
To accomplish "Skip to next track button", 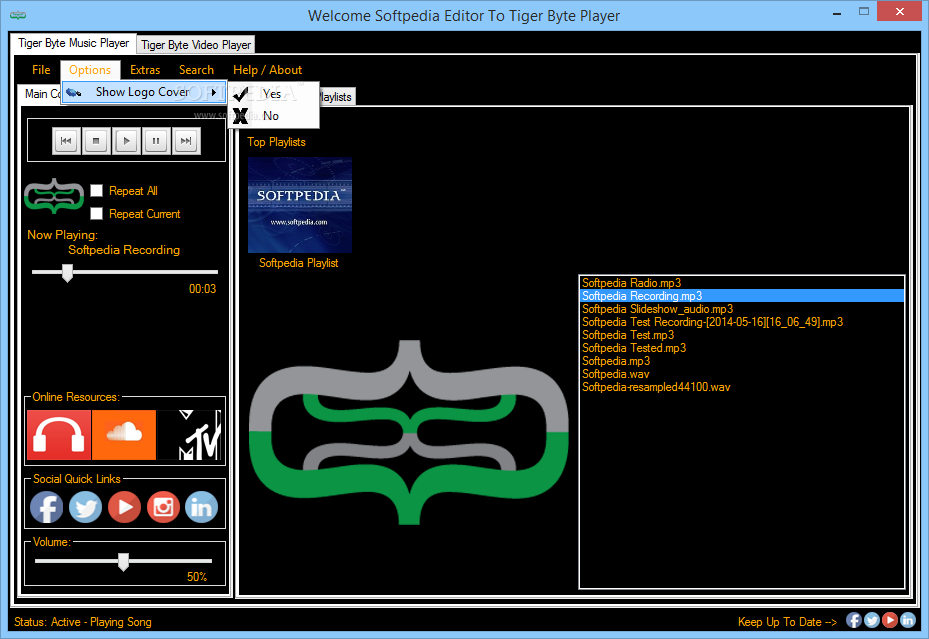I will [186, 141].
